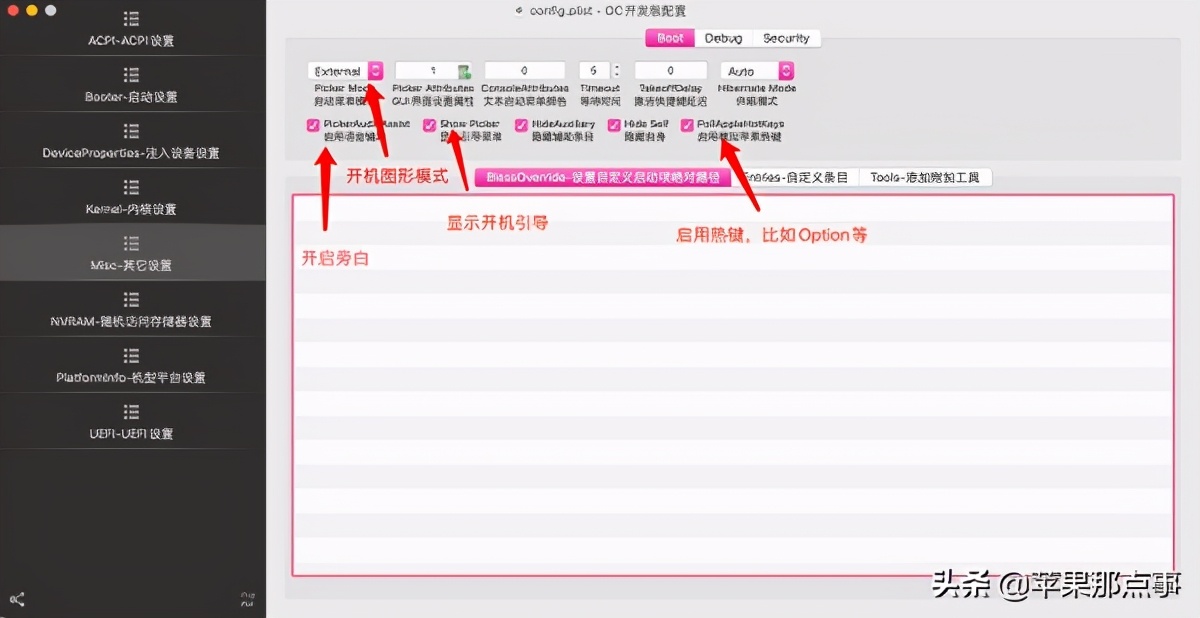Switch to the Debug tab
Screen dimensions: 1200x618
(723, 38)
